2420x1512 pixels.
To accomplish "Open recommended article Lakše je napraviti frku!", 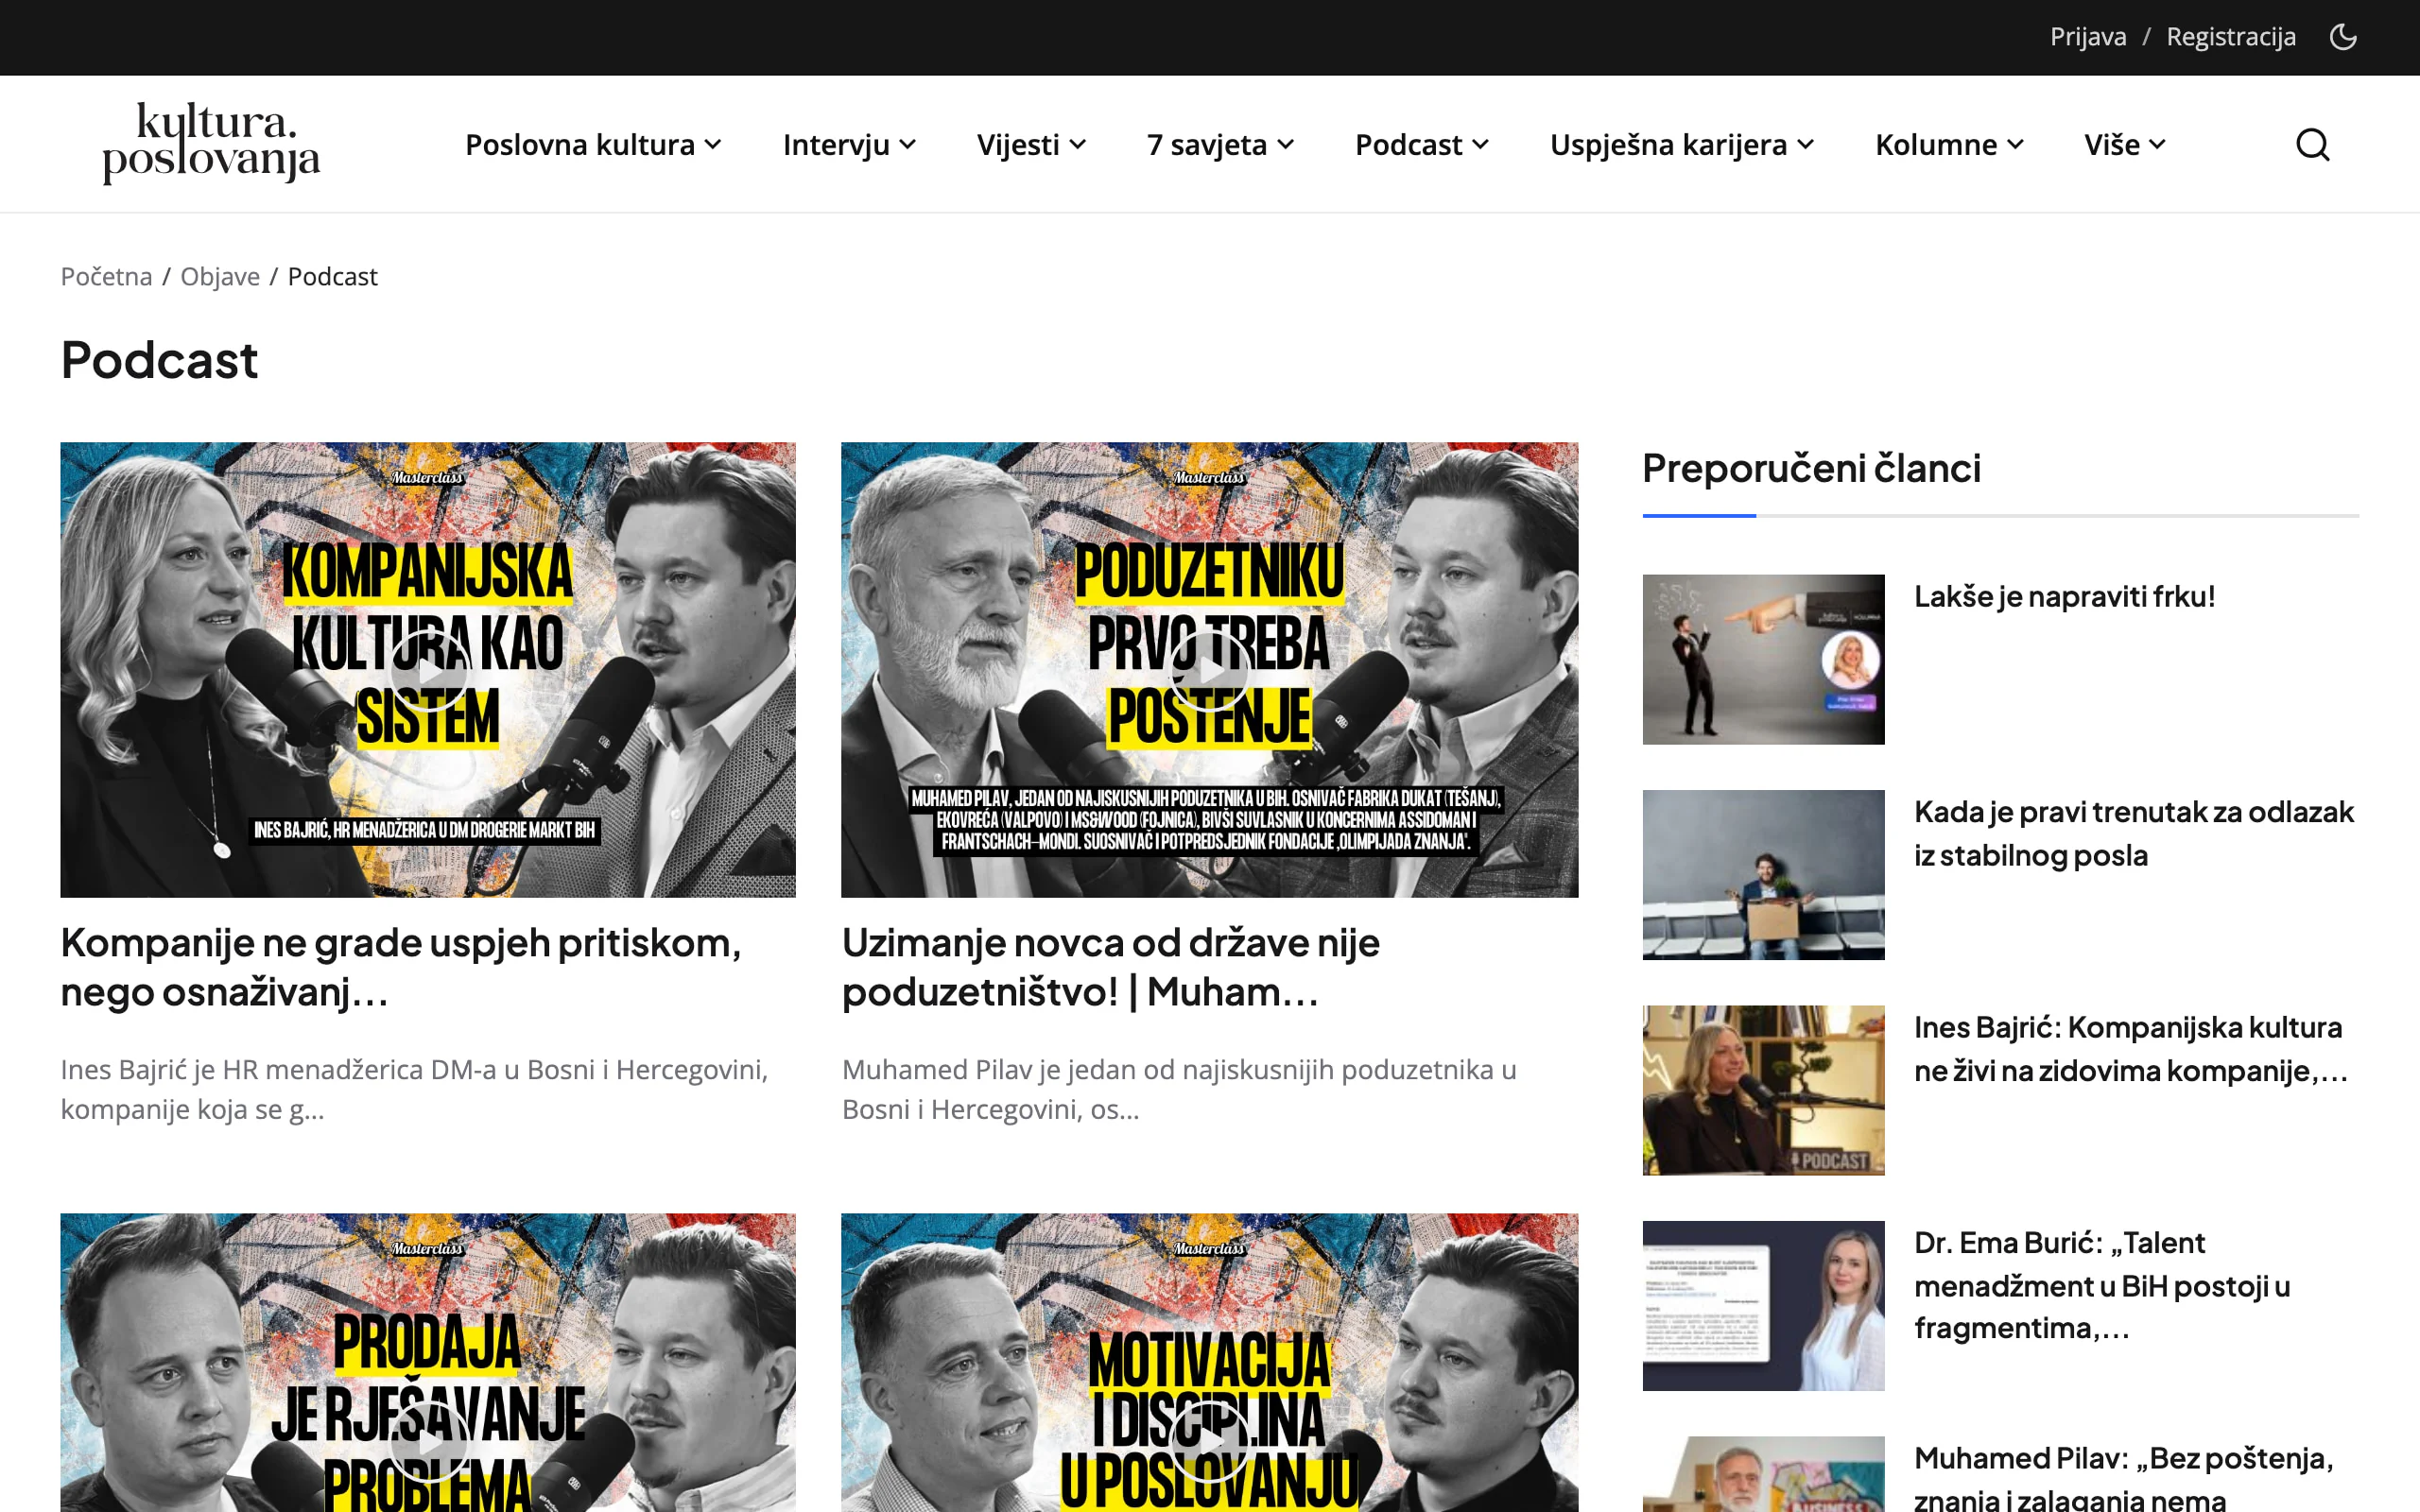I will (x=2064, y=596).
